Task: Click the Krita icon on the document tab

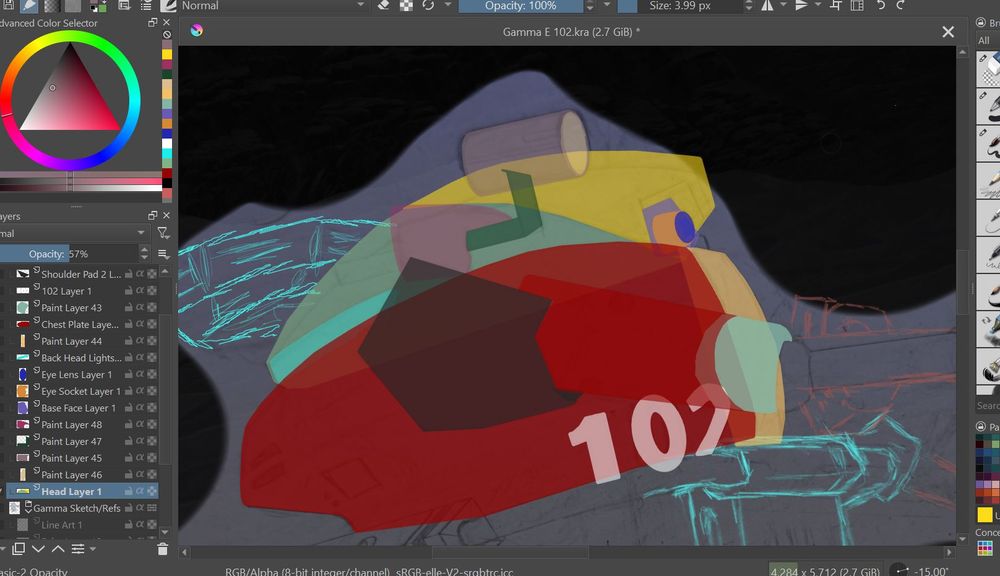Action: (x=196, y=31)
